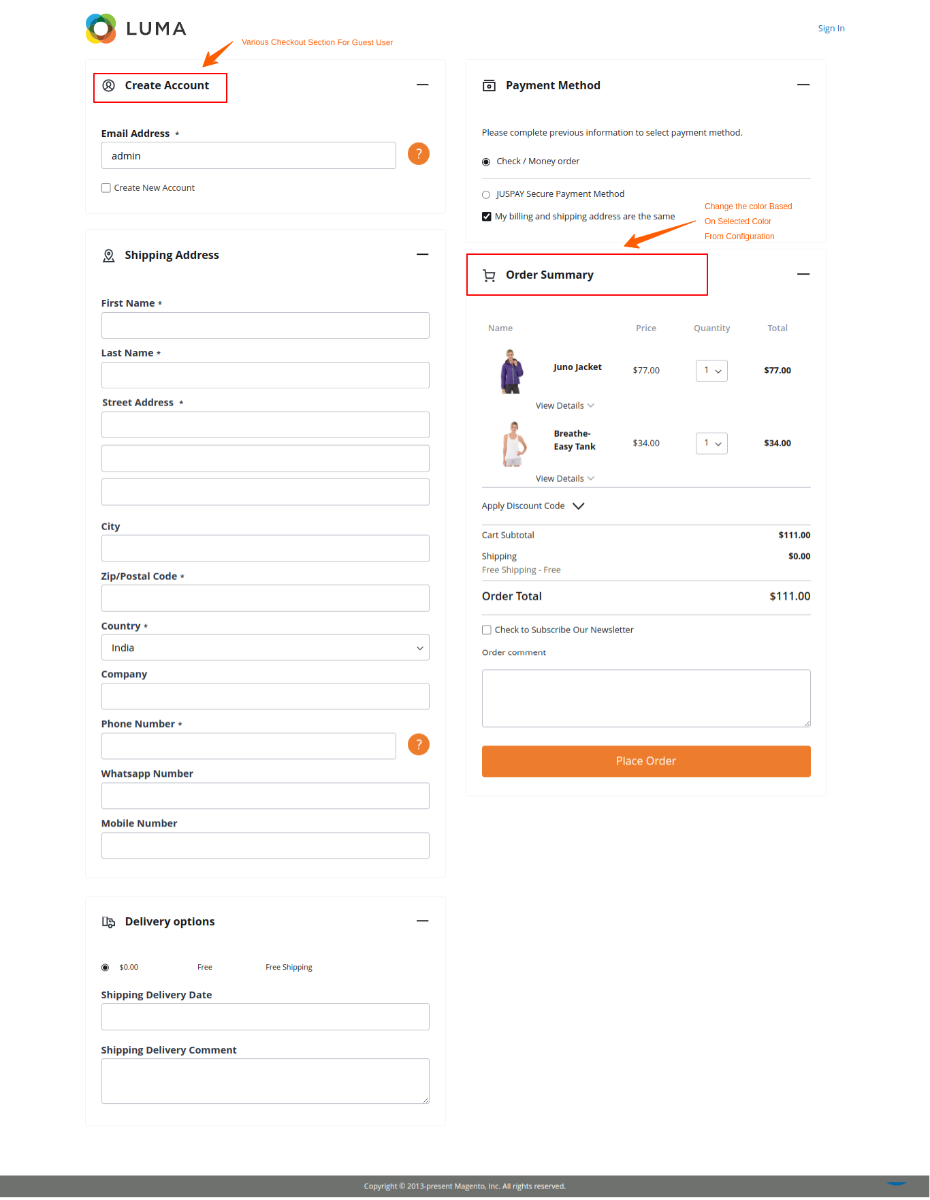
Task: Collapse the Shipping Address section
Action: [x=422, y=254]
